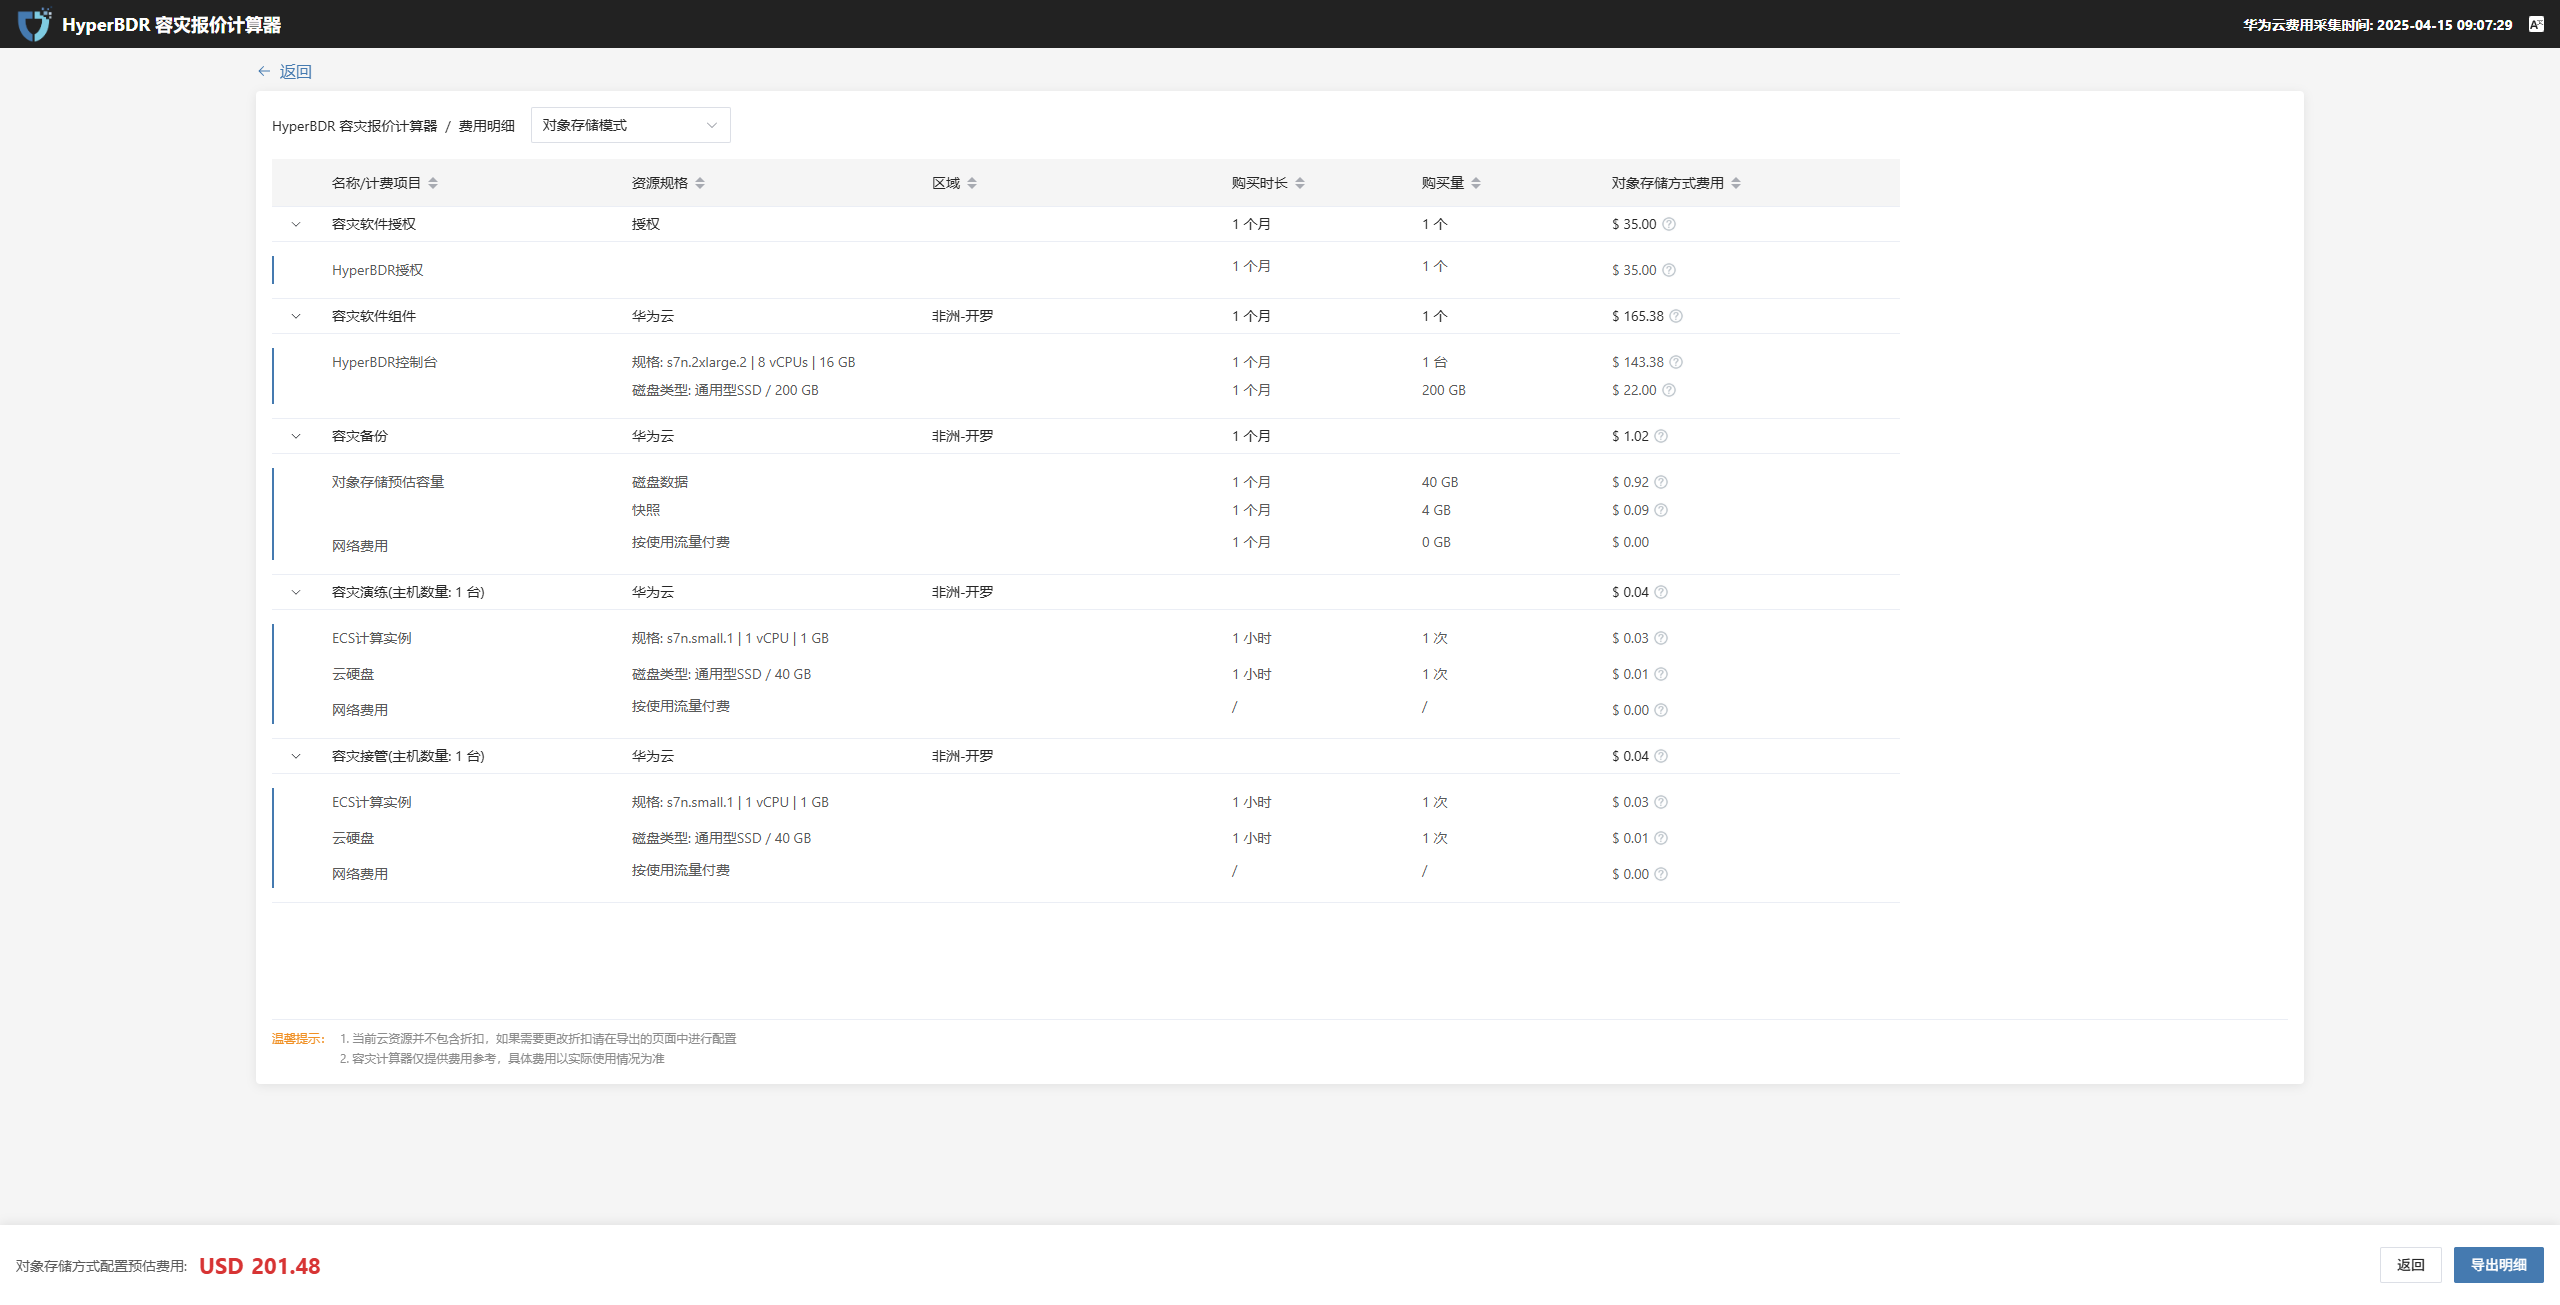
Task: Click ECS计算实例 under 容灾接管
Action: [x=371, y=802]
